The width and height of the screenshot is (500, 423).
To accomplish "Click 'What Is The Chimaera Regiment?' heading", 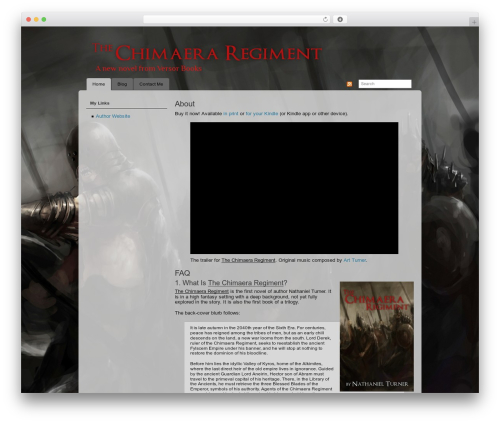I will (231, 283).
